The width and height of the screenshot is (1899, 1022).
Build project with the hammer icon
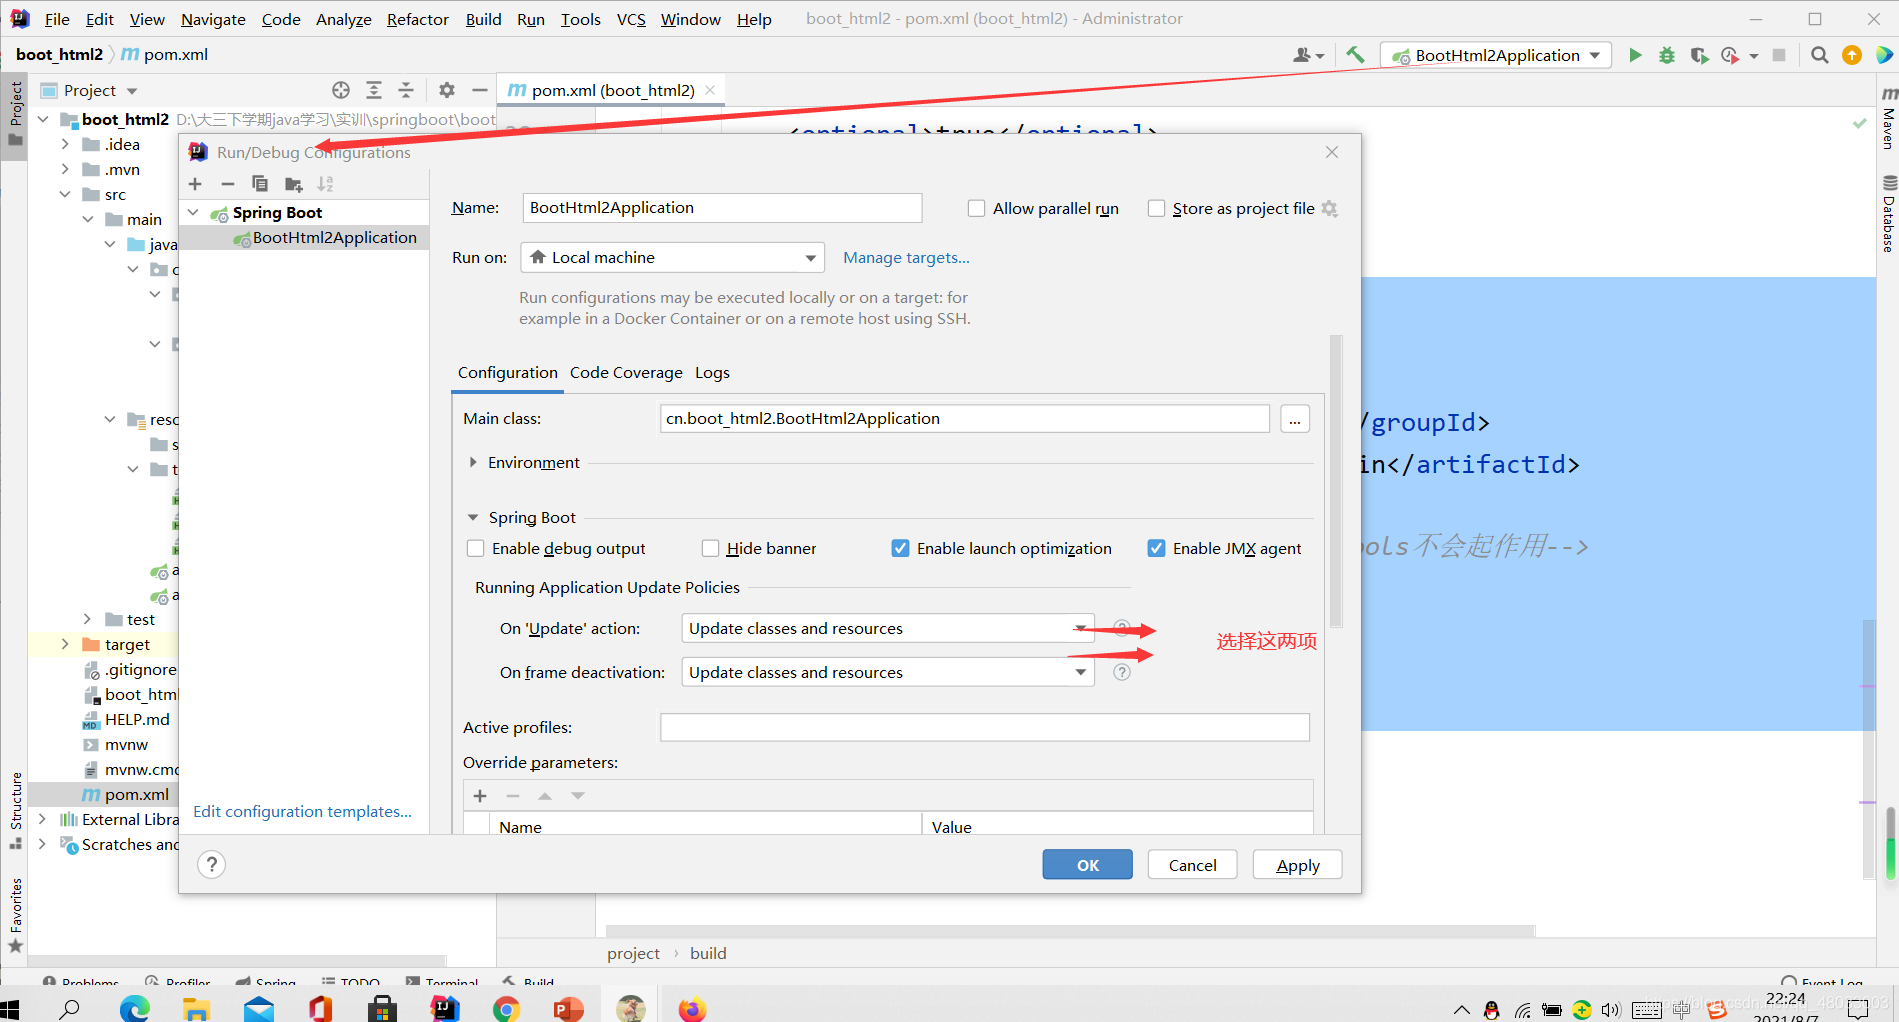[x=1355, y=55]
